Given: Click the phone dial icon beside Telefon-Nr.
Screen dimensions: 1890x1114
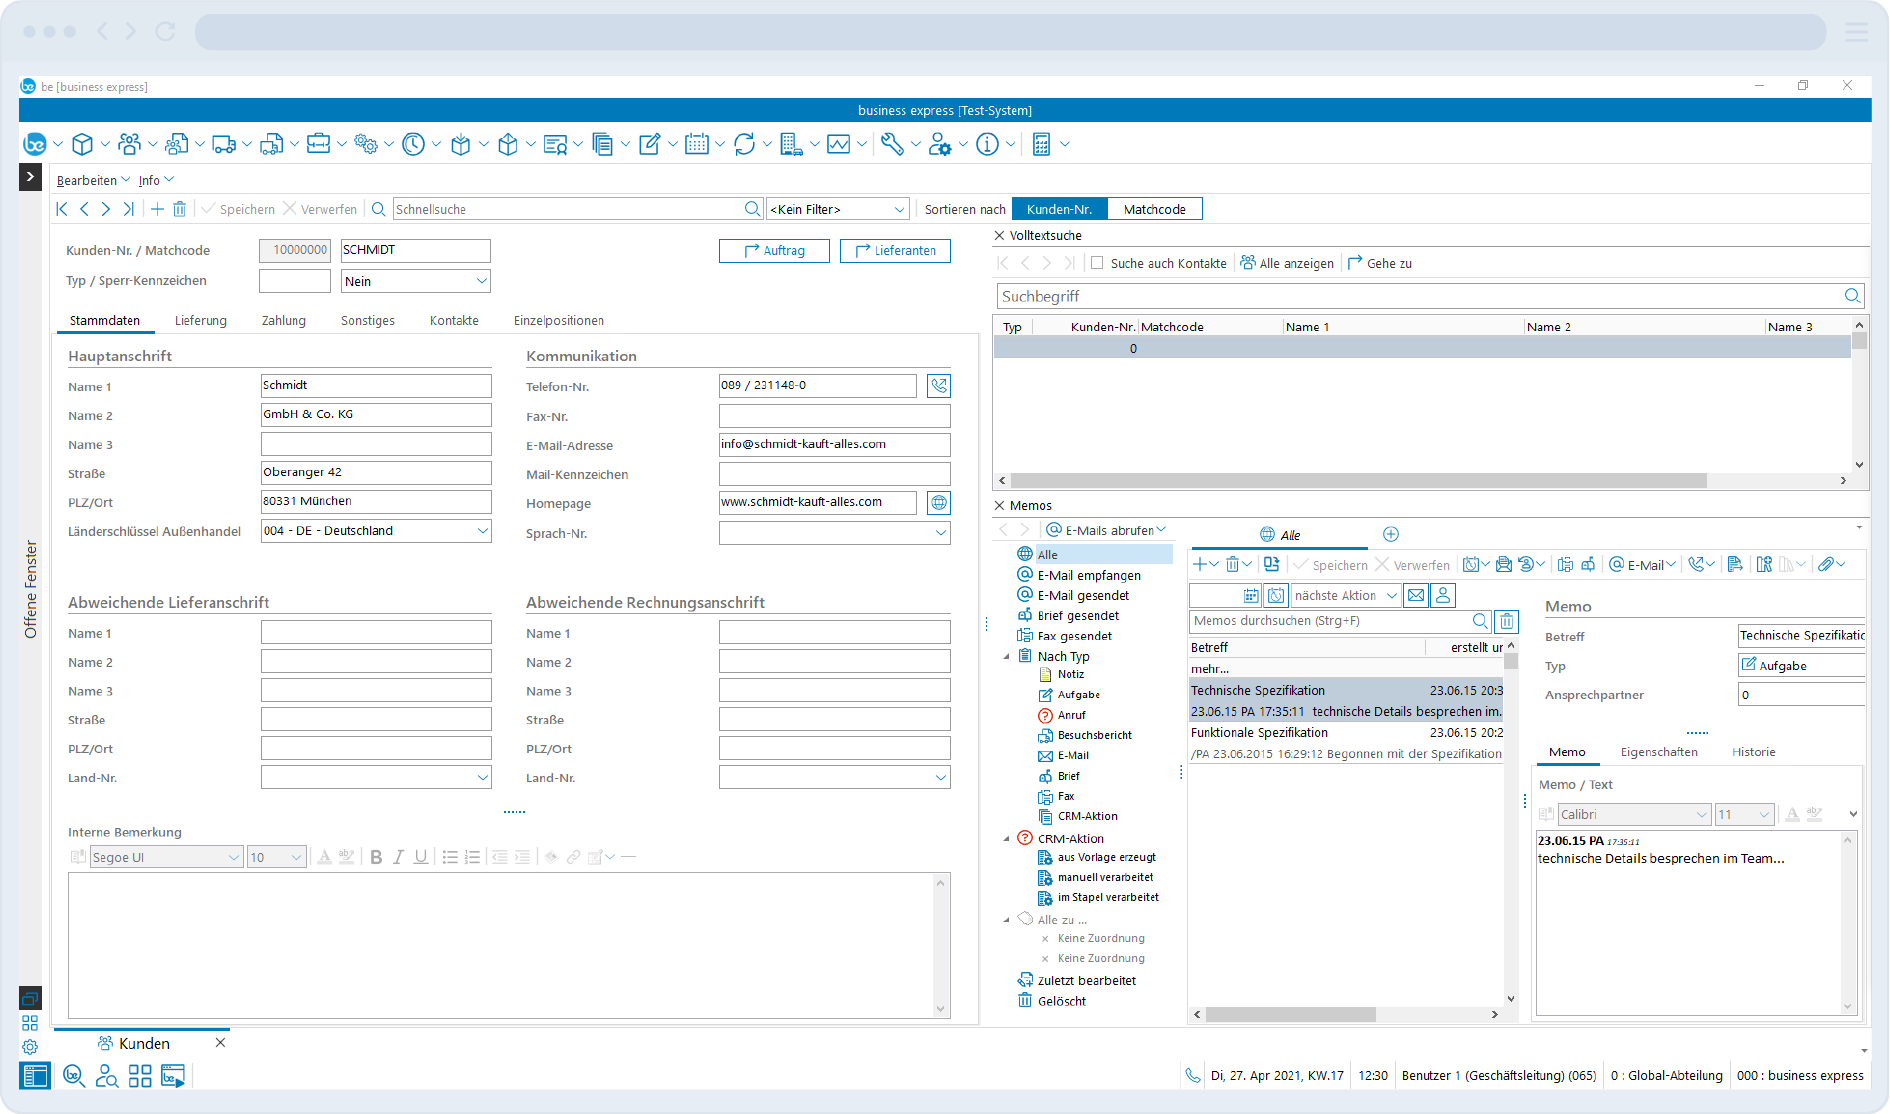Looking at the screenshot, I should coord(938,386).
